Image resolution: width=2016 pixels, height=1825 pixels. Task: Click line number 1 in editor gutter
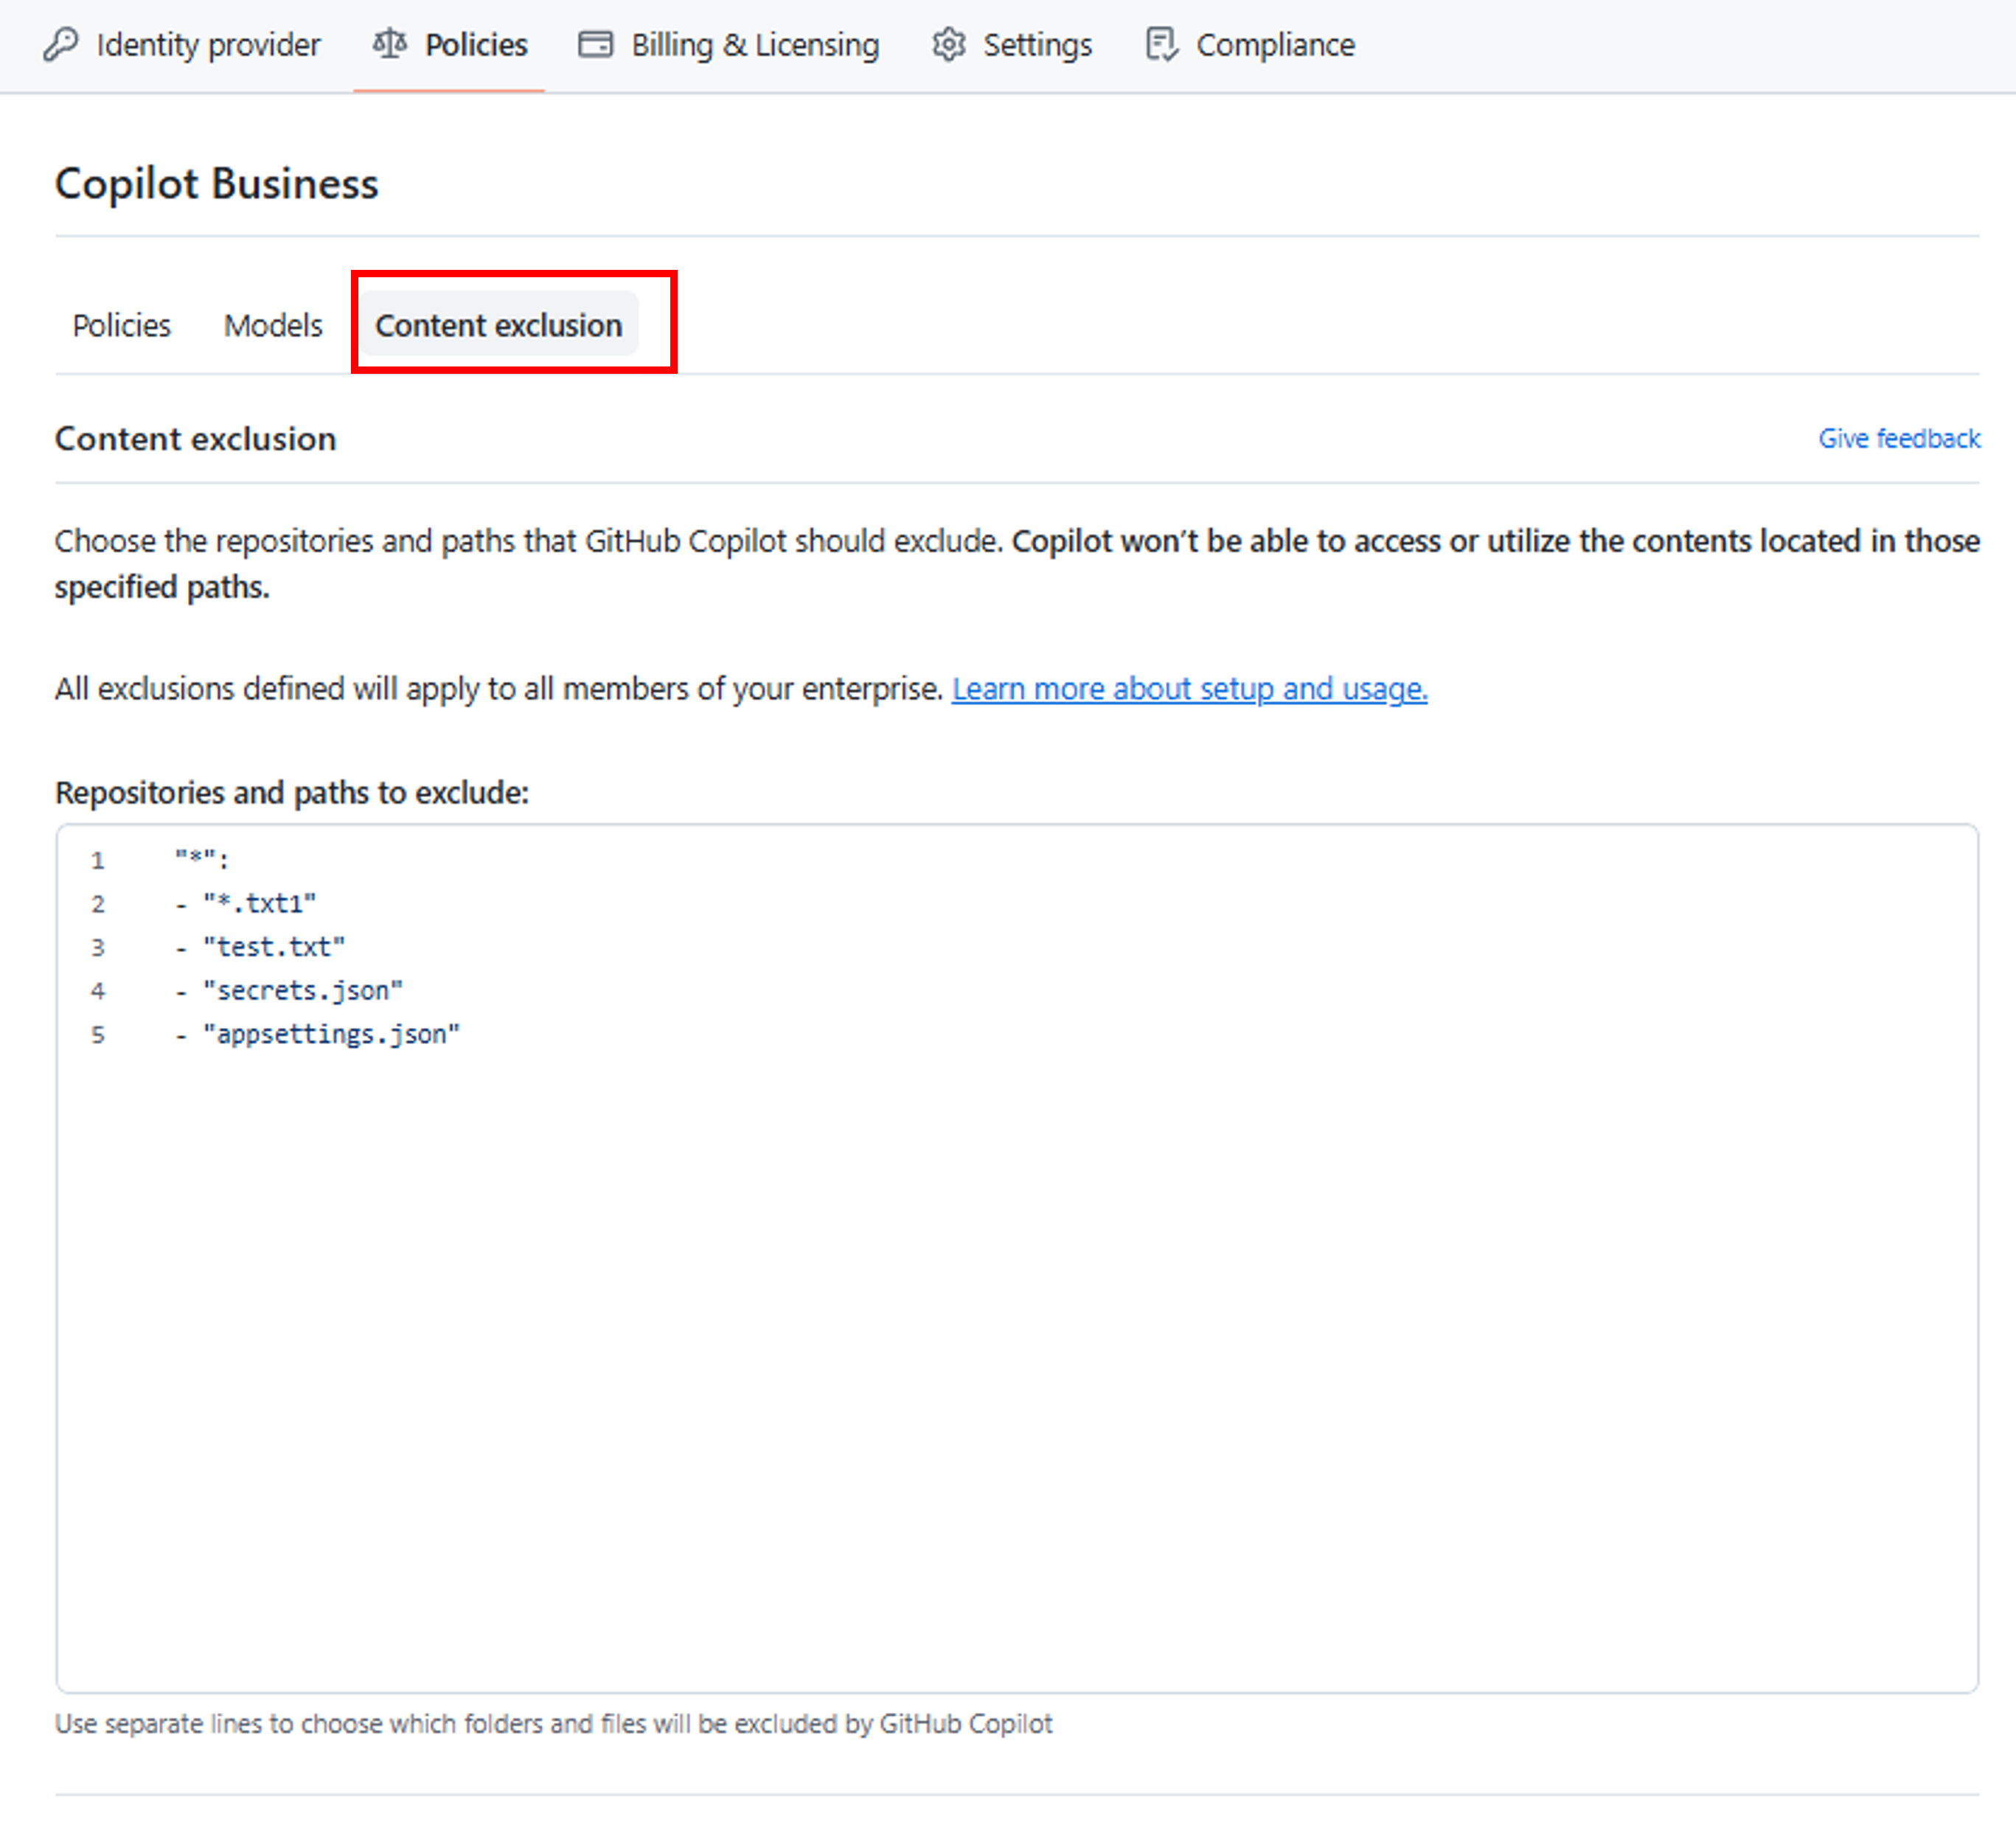pos(98,860)
